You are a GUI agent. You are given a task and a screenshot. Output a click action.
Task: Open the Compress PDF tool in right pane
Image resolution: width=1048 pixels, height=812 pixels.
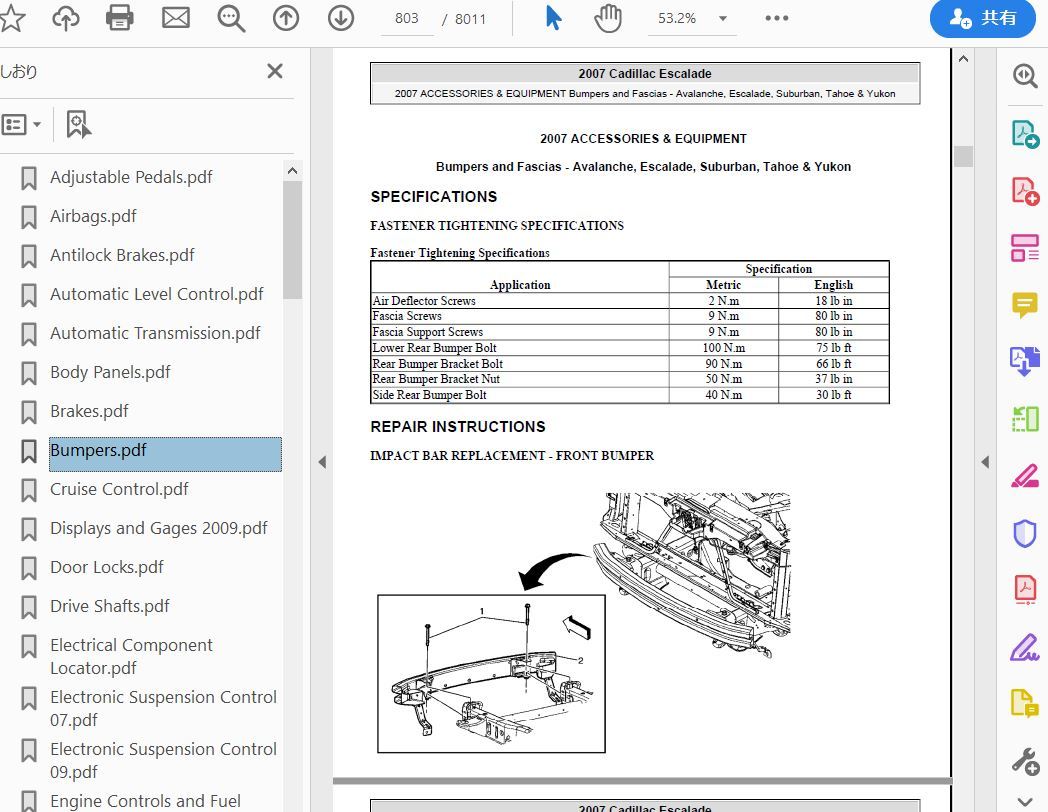tap(1025, 419)
